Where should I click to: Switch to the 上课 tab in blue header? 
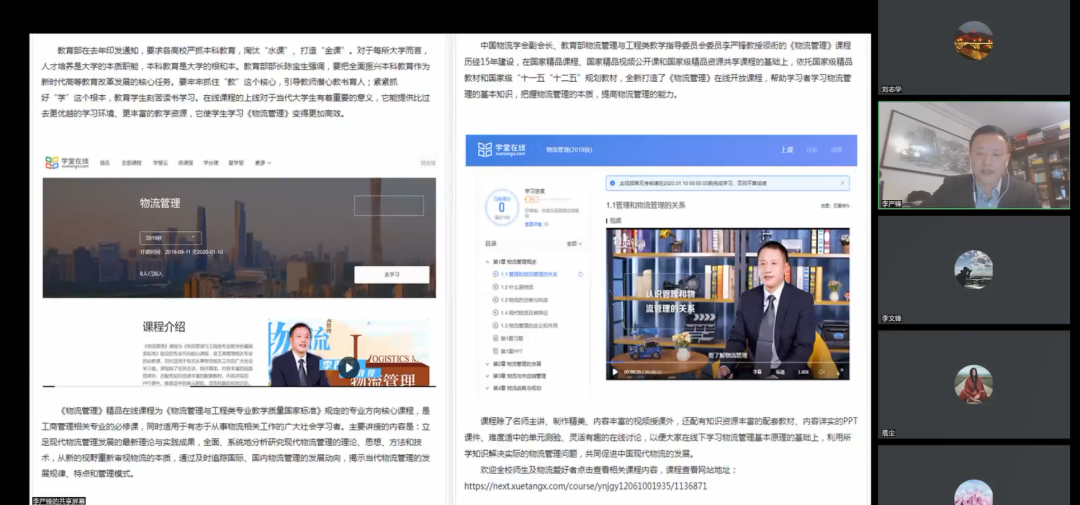787,150
